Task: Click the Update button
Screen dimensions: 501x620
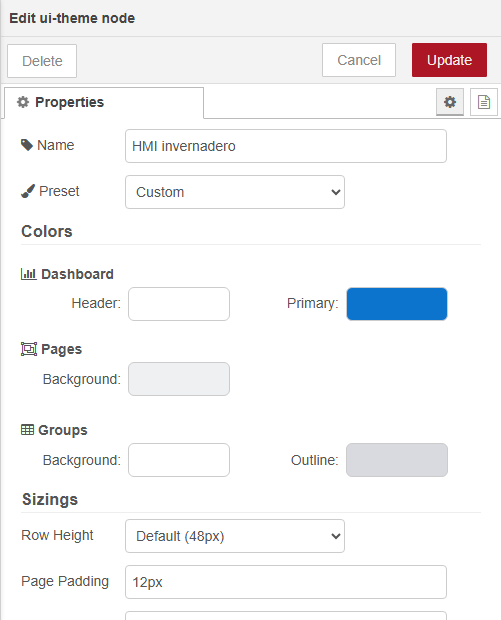Action: click(x=449, y=60)
